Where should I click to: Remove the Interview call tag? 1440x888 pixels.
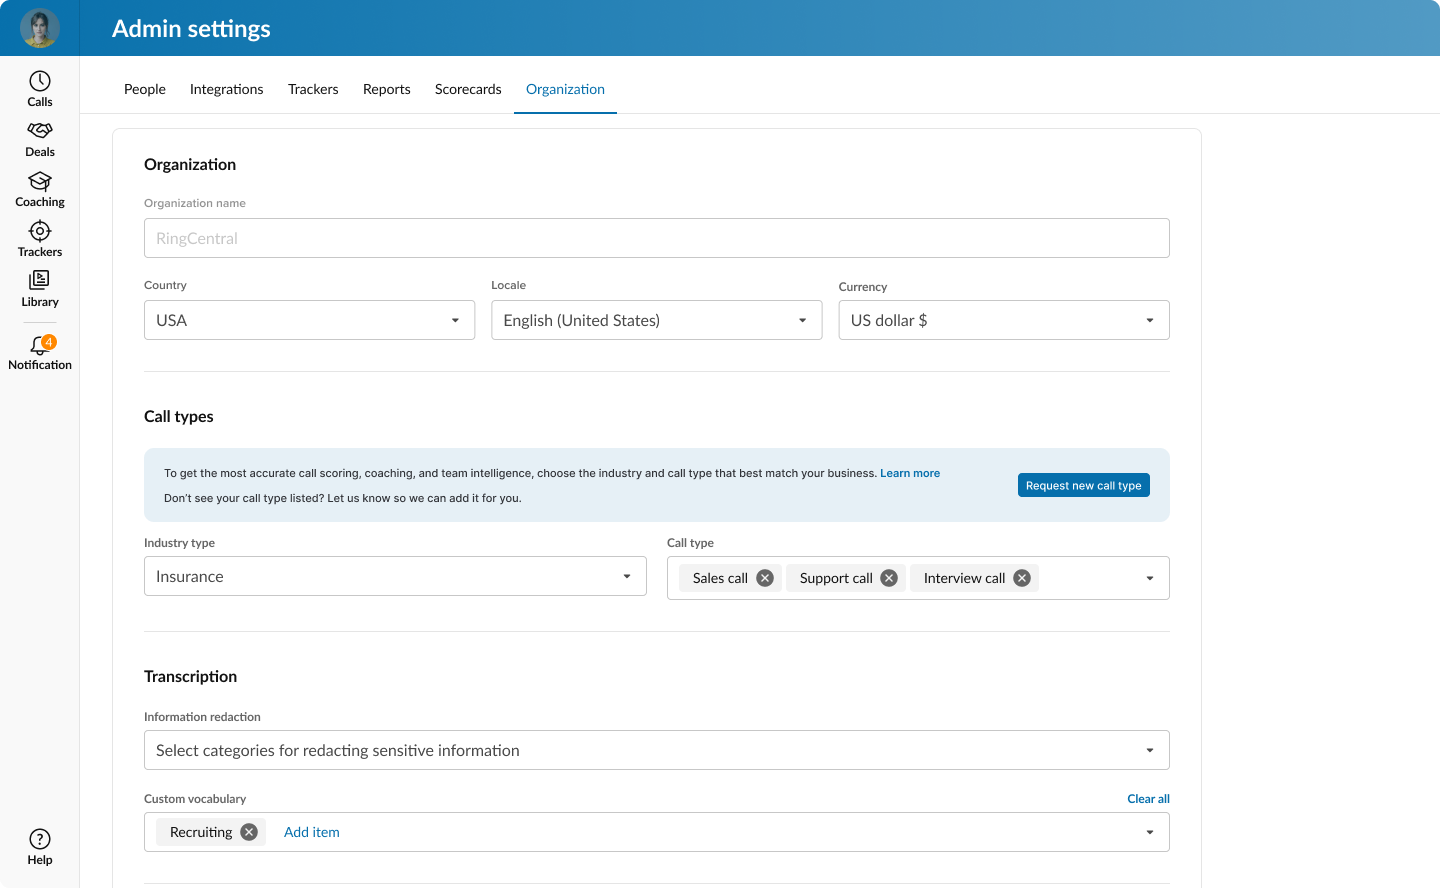coord(1022,578)
